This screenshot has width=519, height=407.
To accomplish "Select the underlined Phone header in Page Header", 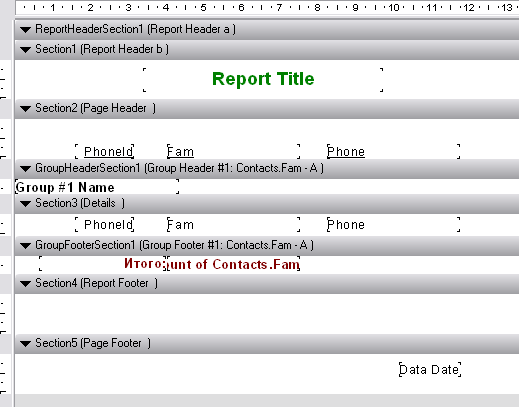I will (x=393, y=152).
